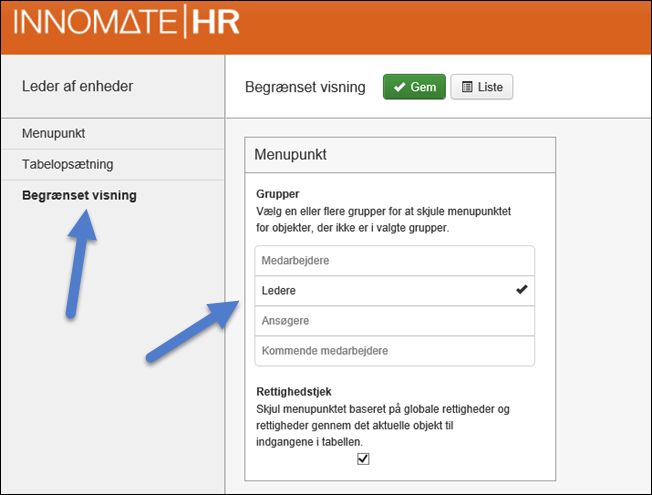Click the list icon on Liste button
The height and width of the screenshot is (495, 652).
466,88
